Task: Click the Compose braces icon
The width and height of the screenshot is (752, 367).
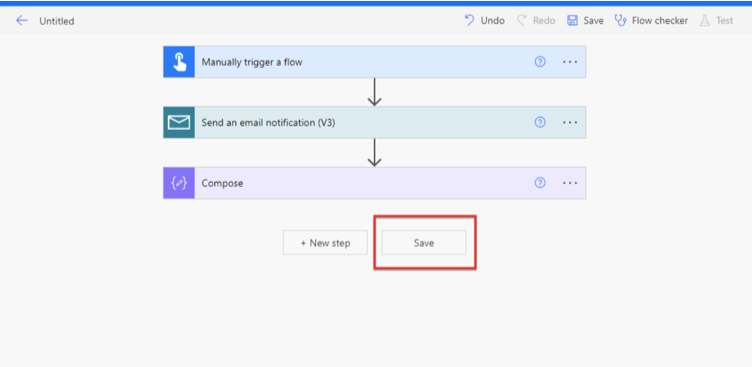Action: click(179, 183)
